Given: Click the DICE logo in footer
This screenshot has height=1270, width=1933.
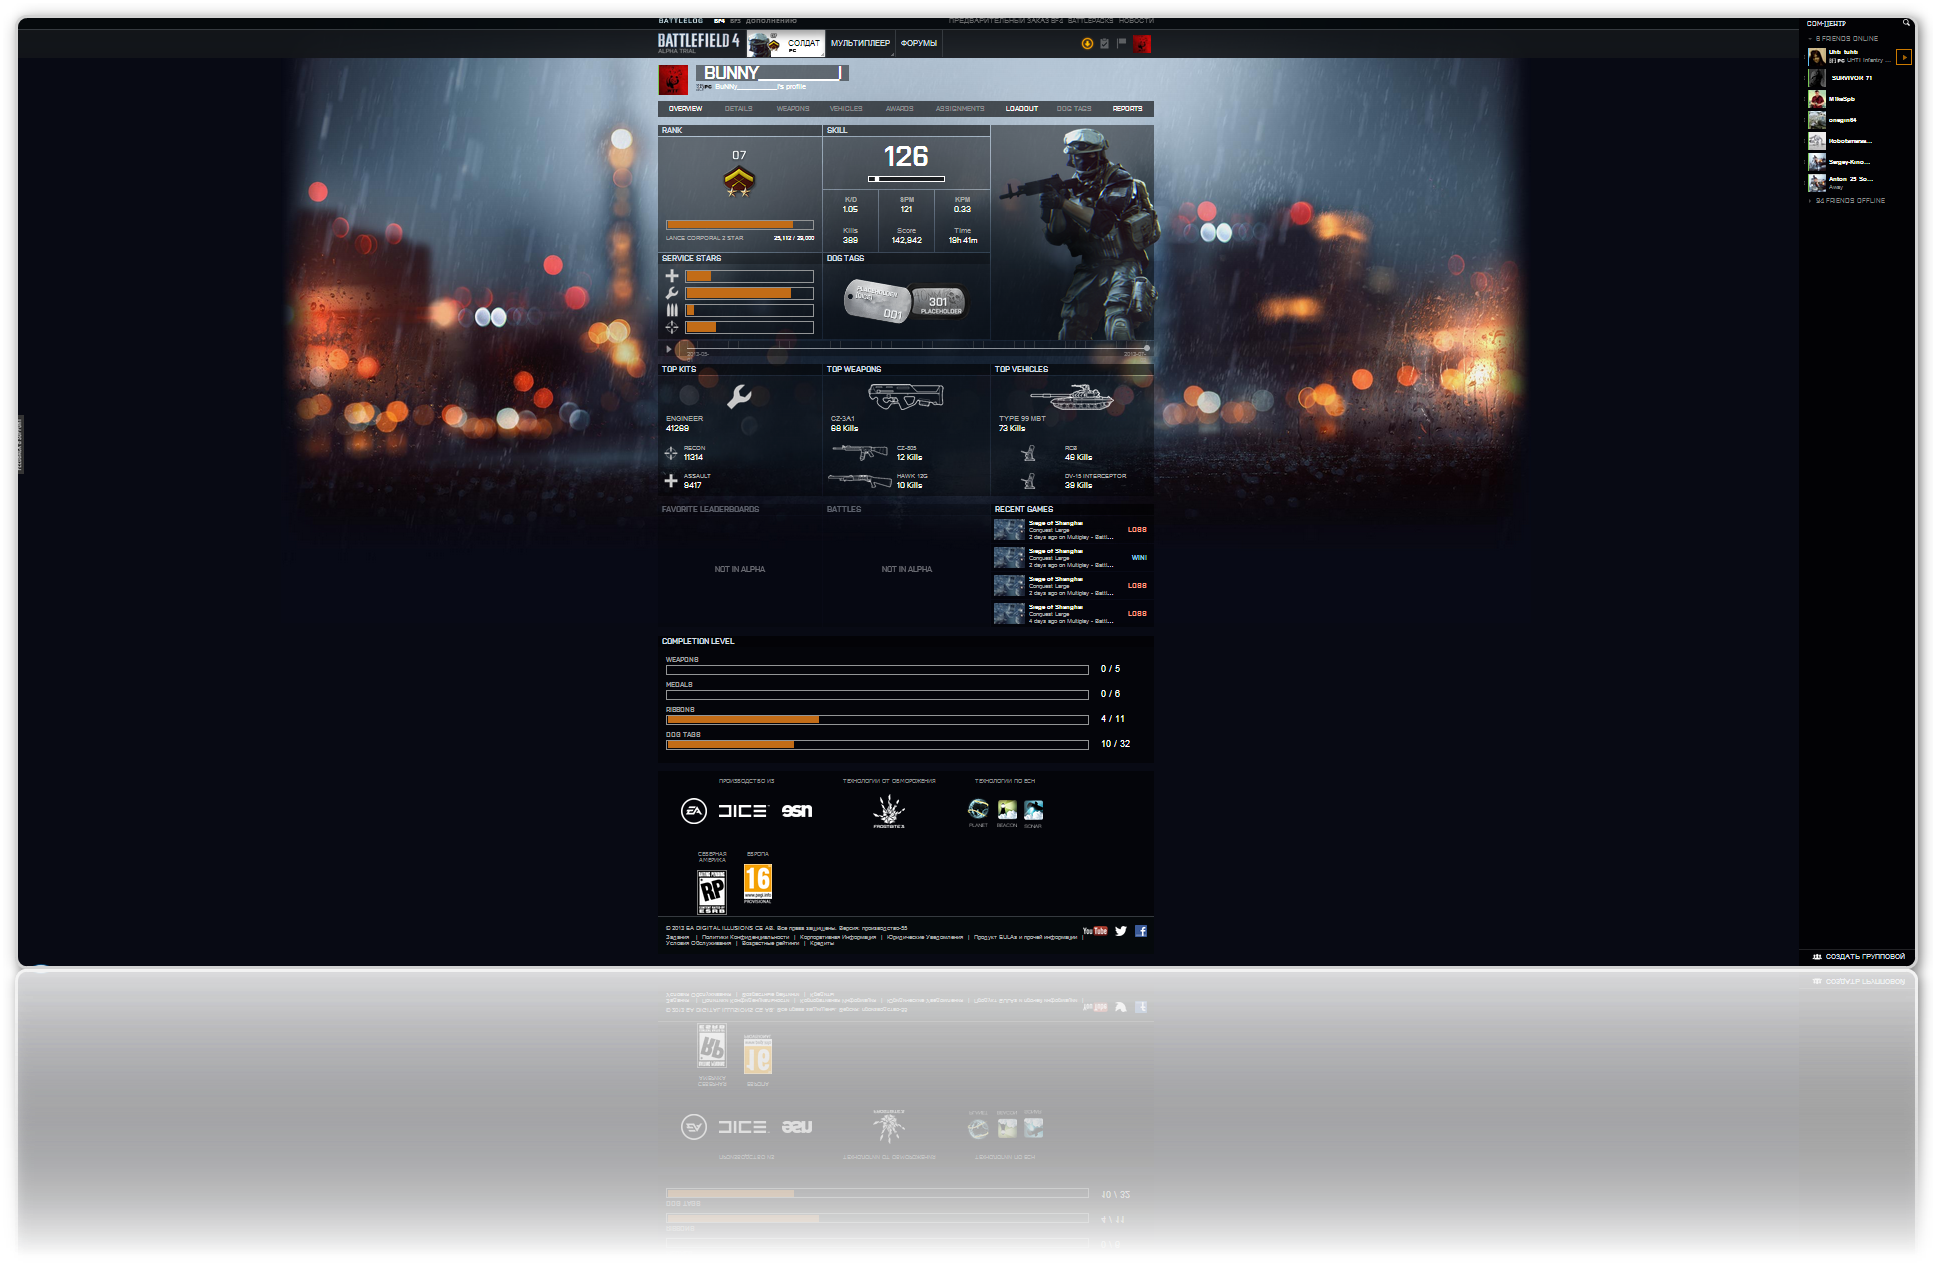Looking at the screenshot, I should (742, 811).
